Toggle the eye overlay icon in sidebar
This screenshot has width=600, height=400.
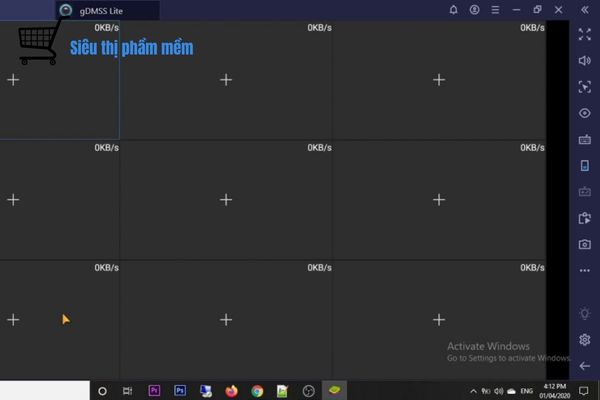point(584,113)
